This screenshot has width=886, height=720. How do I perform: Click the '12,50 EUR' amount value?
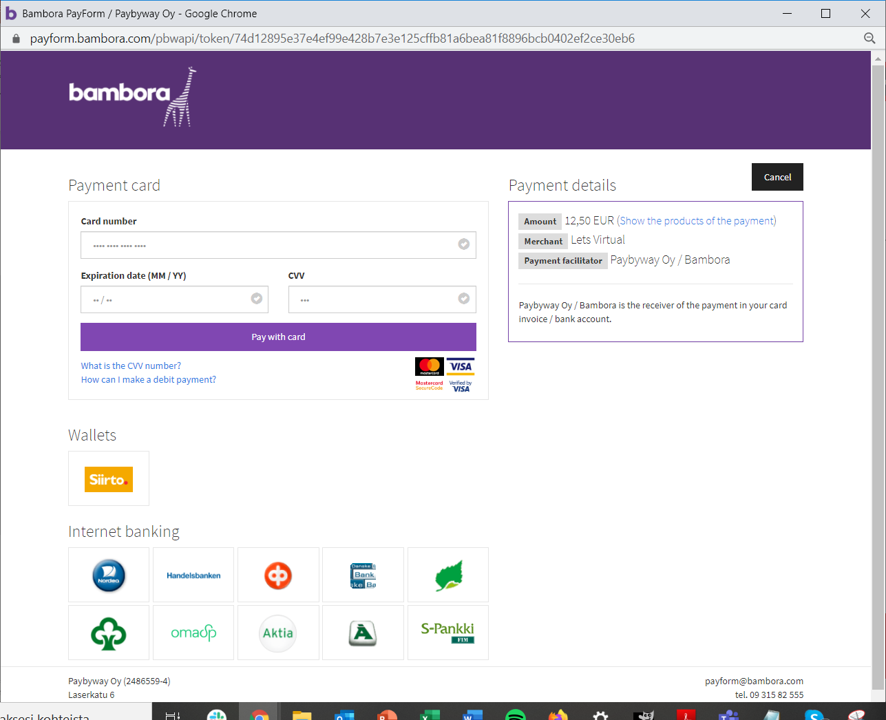point(589,221)
